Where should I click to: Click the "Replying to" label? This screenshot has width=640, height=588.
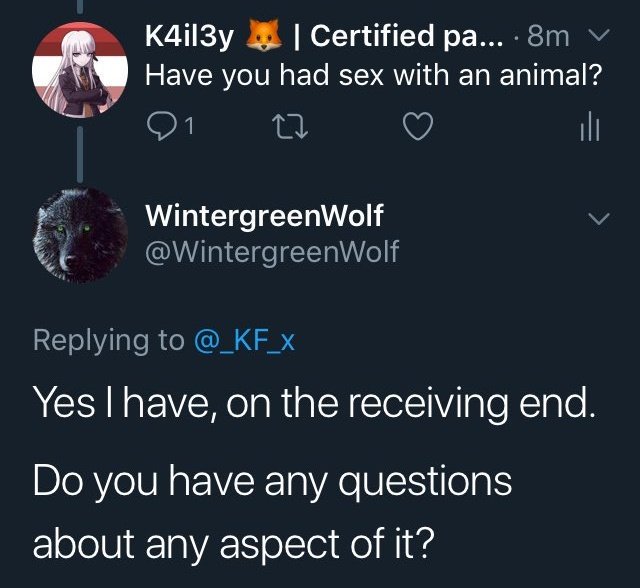point(109,341)
